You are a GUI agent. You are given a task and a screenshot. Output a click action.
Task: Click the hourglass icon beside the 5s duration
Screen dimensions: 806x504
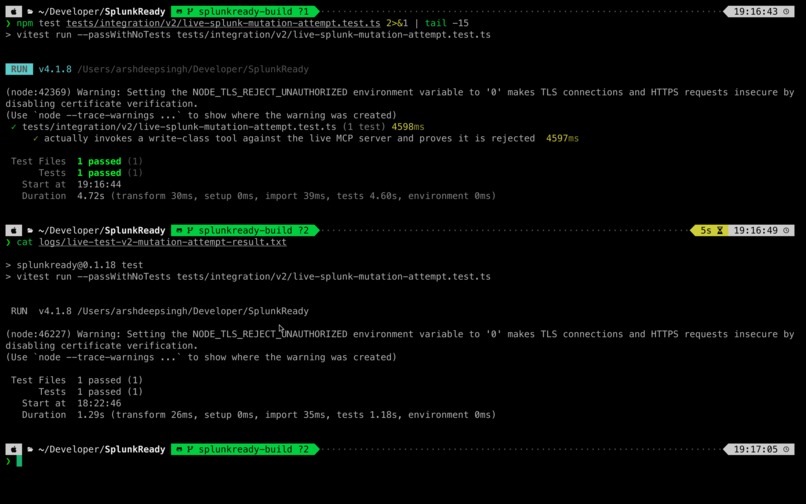coord(720,230)
